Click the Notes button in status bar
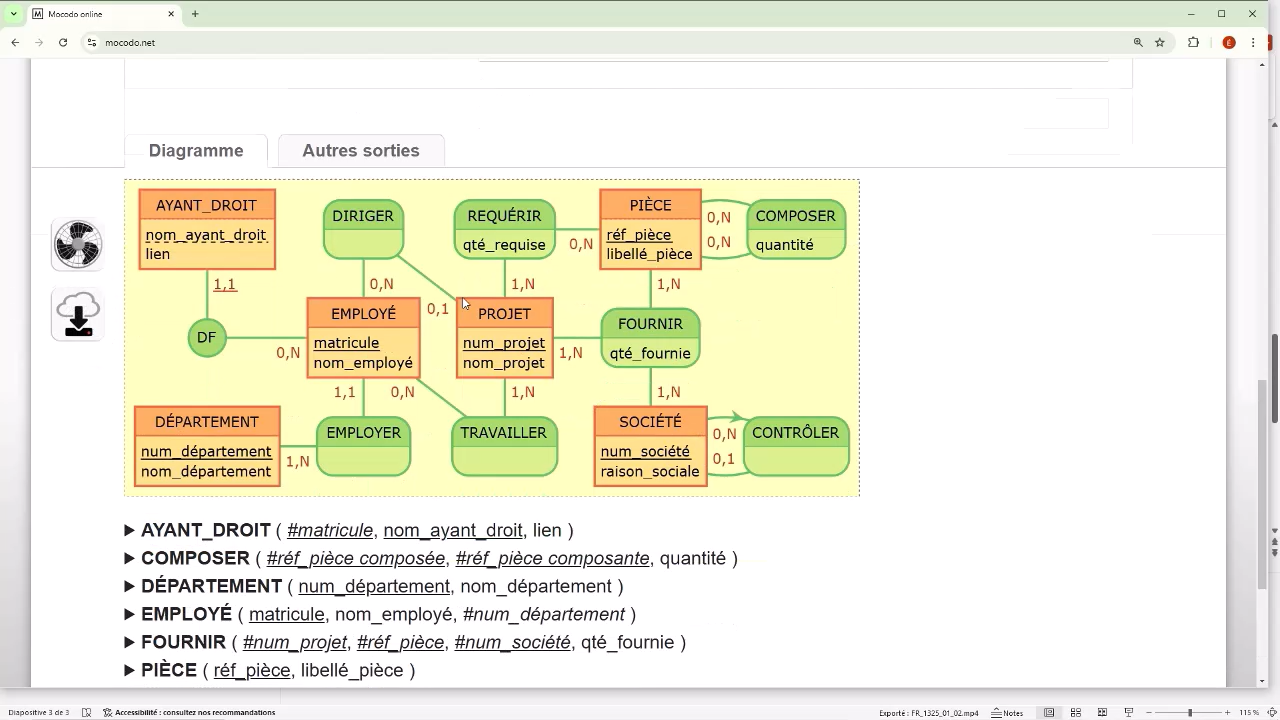 tap(1007, 713)
